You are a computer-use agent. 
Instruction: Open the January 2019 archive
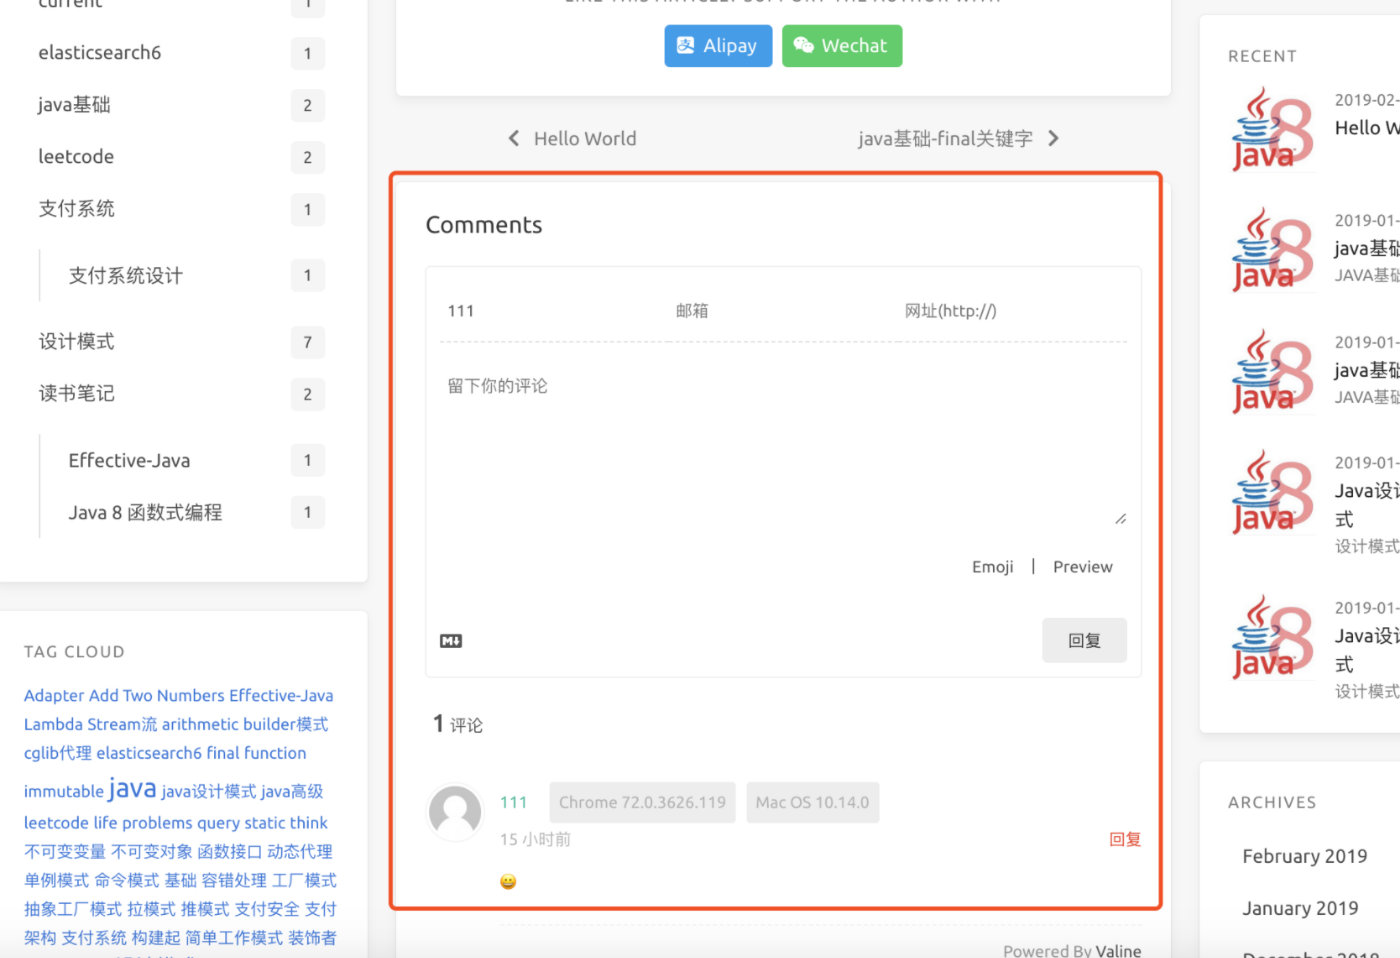[x=1300, y=909]
